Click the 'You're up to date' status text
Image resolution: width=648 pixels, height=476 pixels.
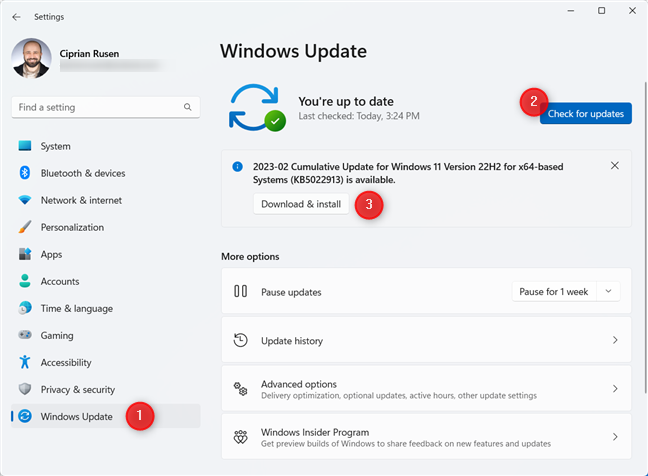pyautogui.click(x=346, y=101)
